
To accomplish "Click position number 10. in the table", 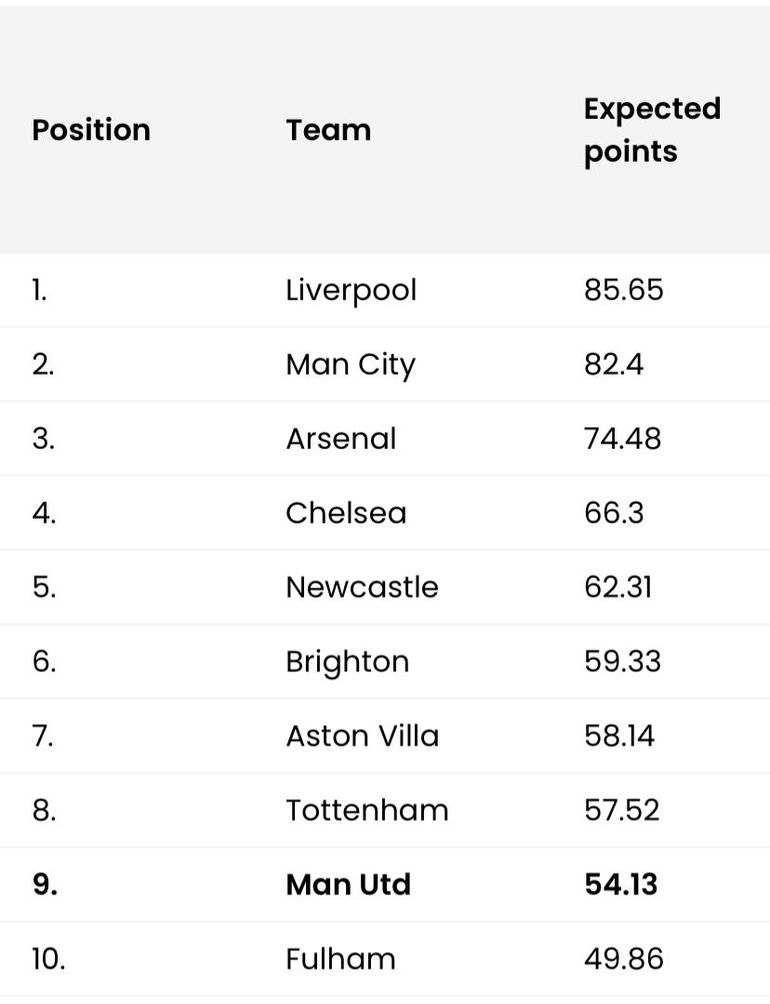I will [48, 959].
